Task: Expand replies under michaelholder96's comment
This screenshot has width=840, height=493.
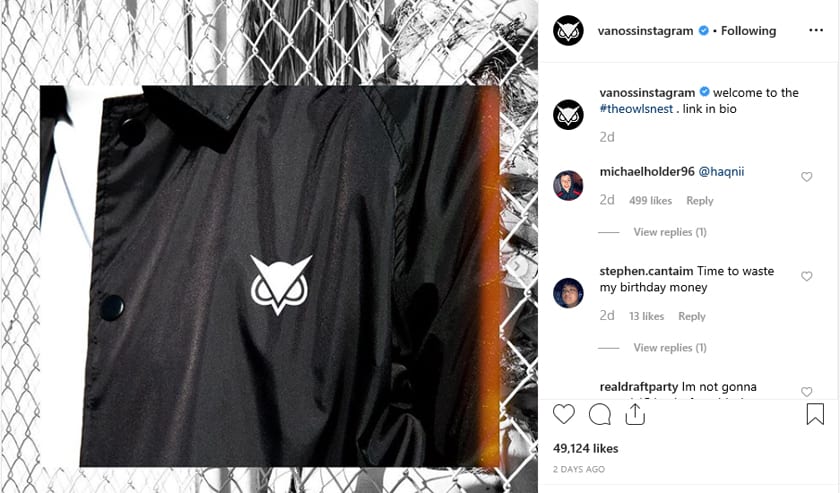Action: pyautogui.click(x=670, y=232)
